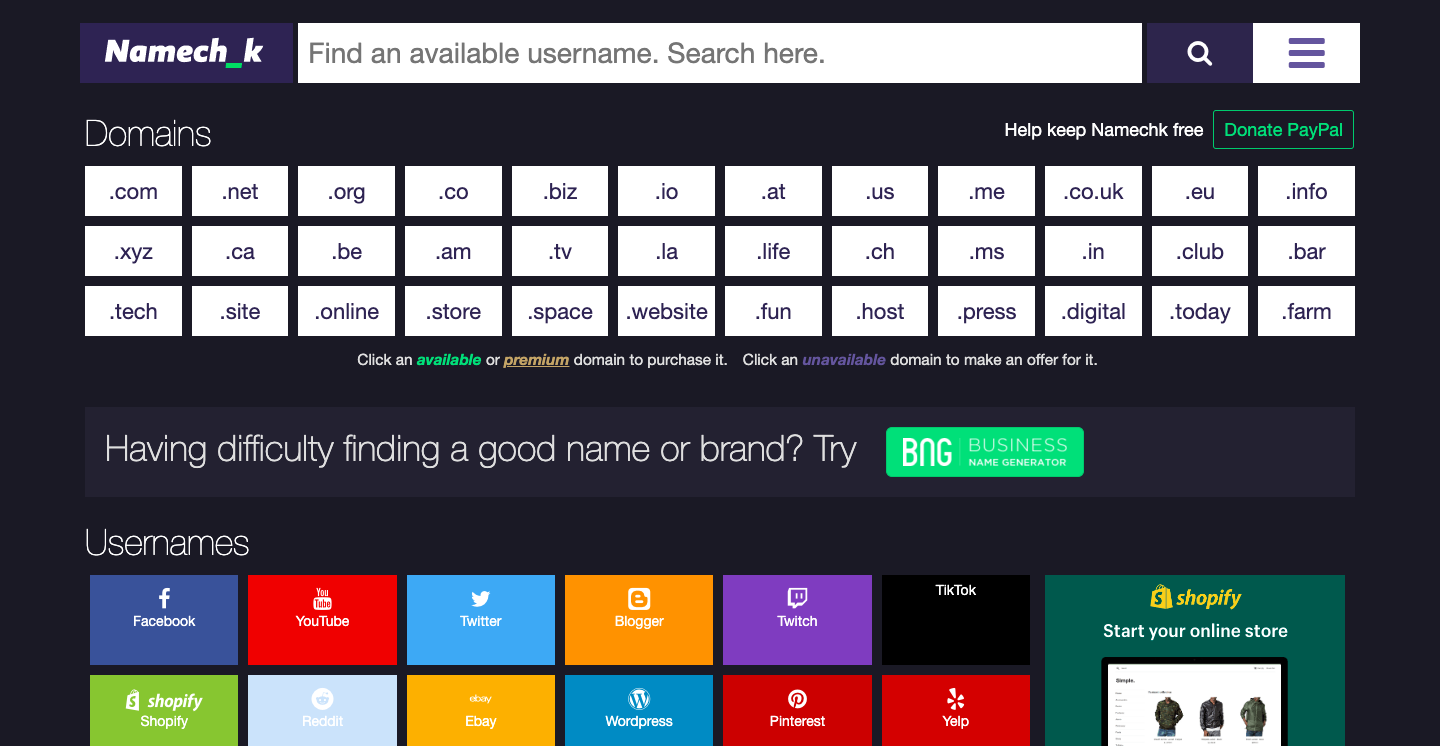This screenshot has width=1440, height=746.
Task: Tap the .farm domain box
Action: click(1306, 311)
